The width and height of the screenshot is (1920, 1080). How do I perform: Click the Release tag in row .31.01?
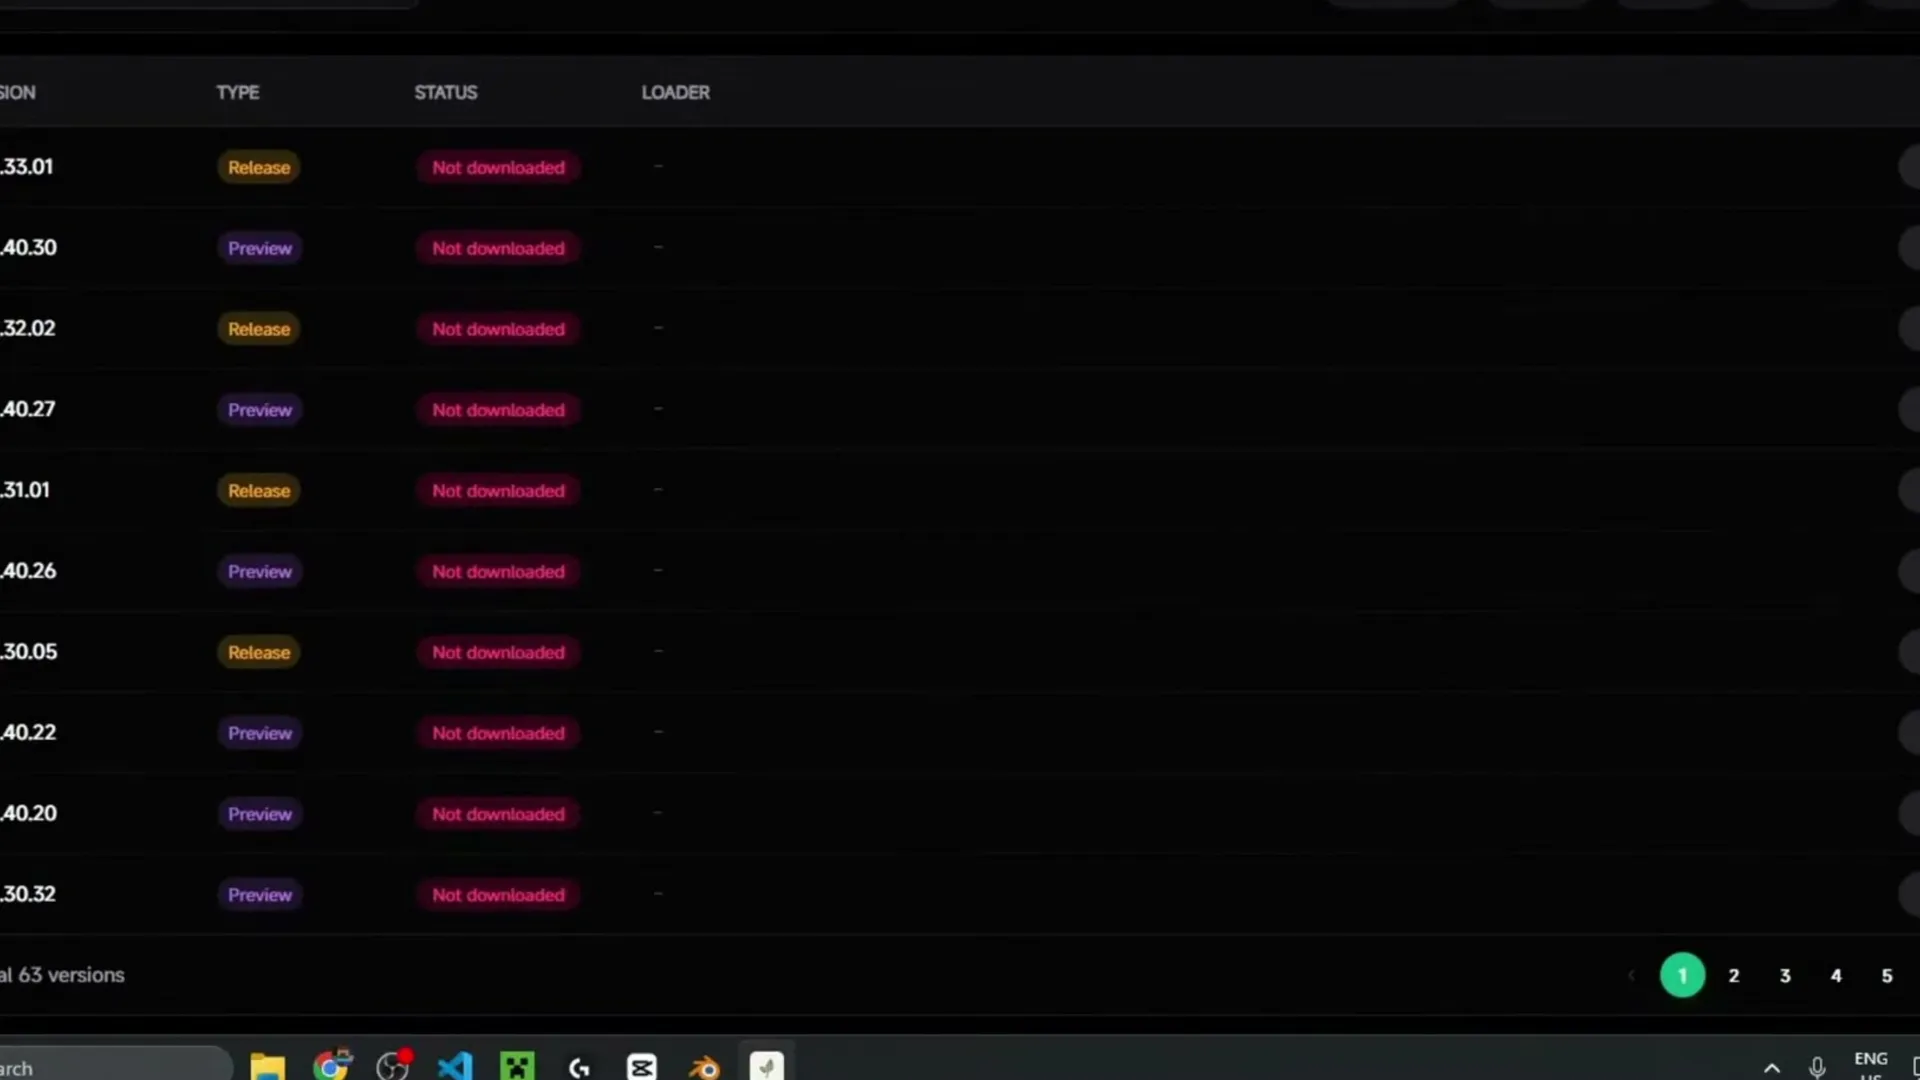[x=259, y=491]
